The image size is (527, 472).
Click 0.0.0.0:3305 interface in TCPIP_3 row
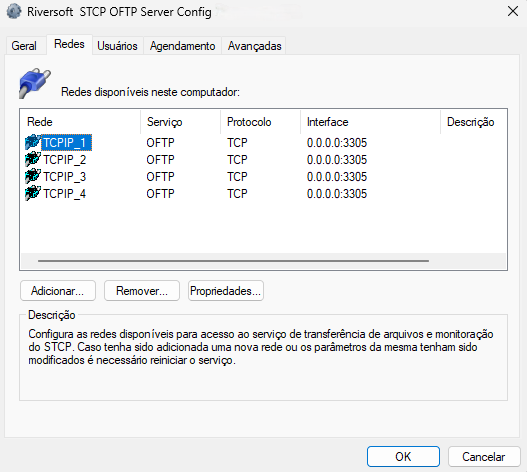[337, 177]
